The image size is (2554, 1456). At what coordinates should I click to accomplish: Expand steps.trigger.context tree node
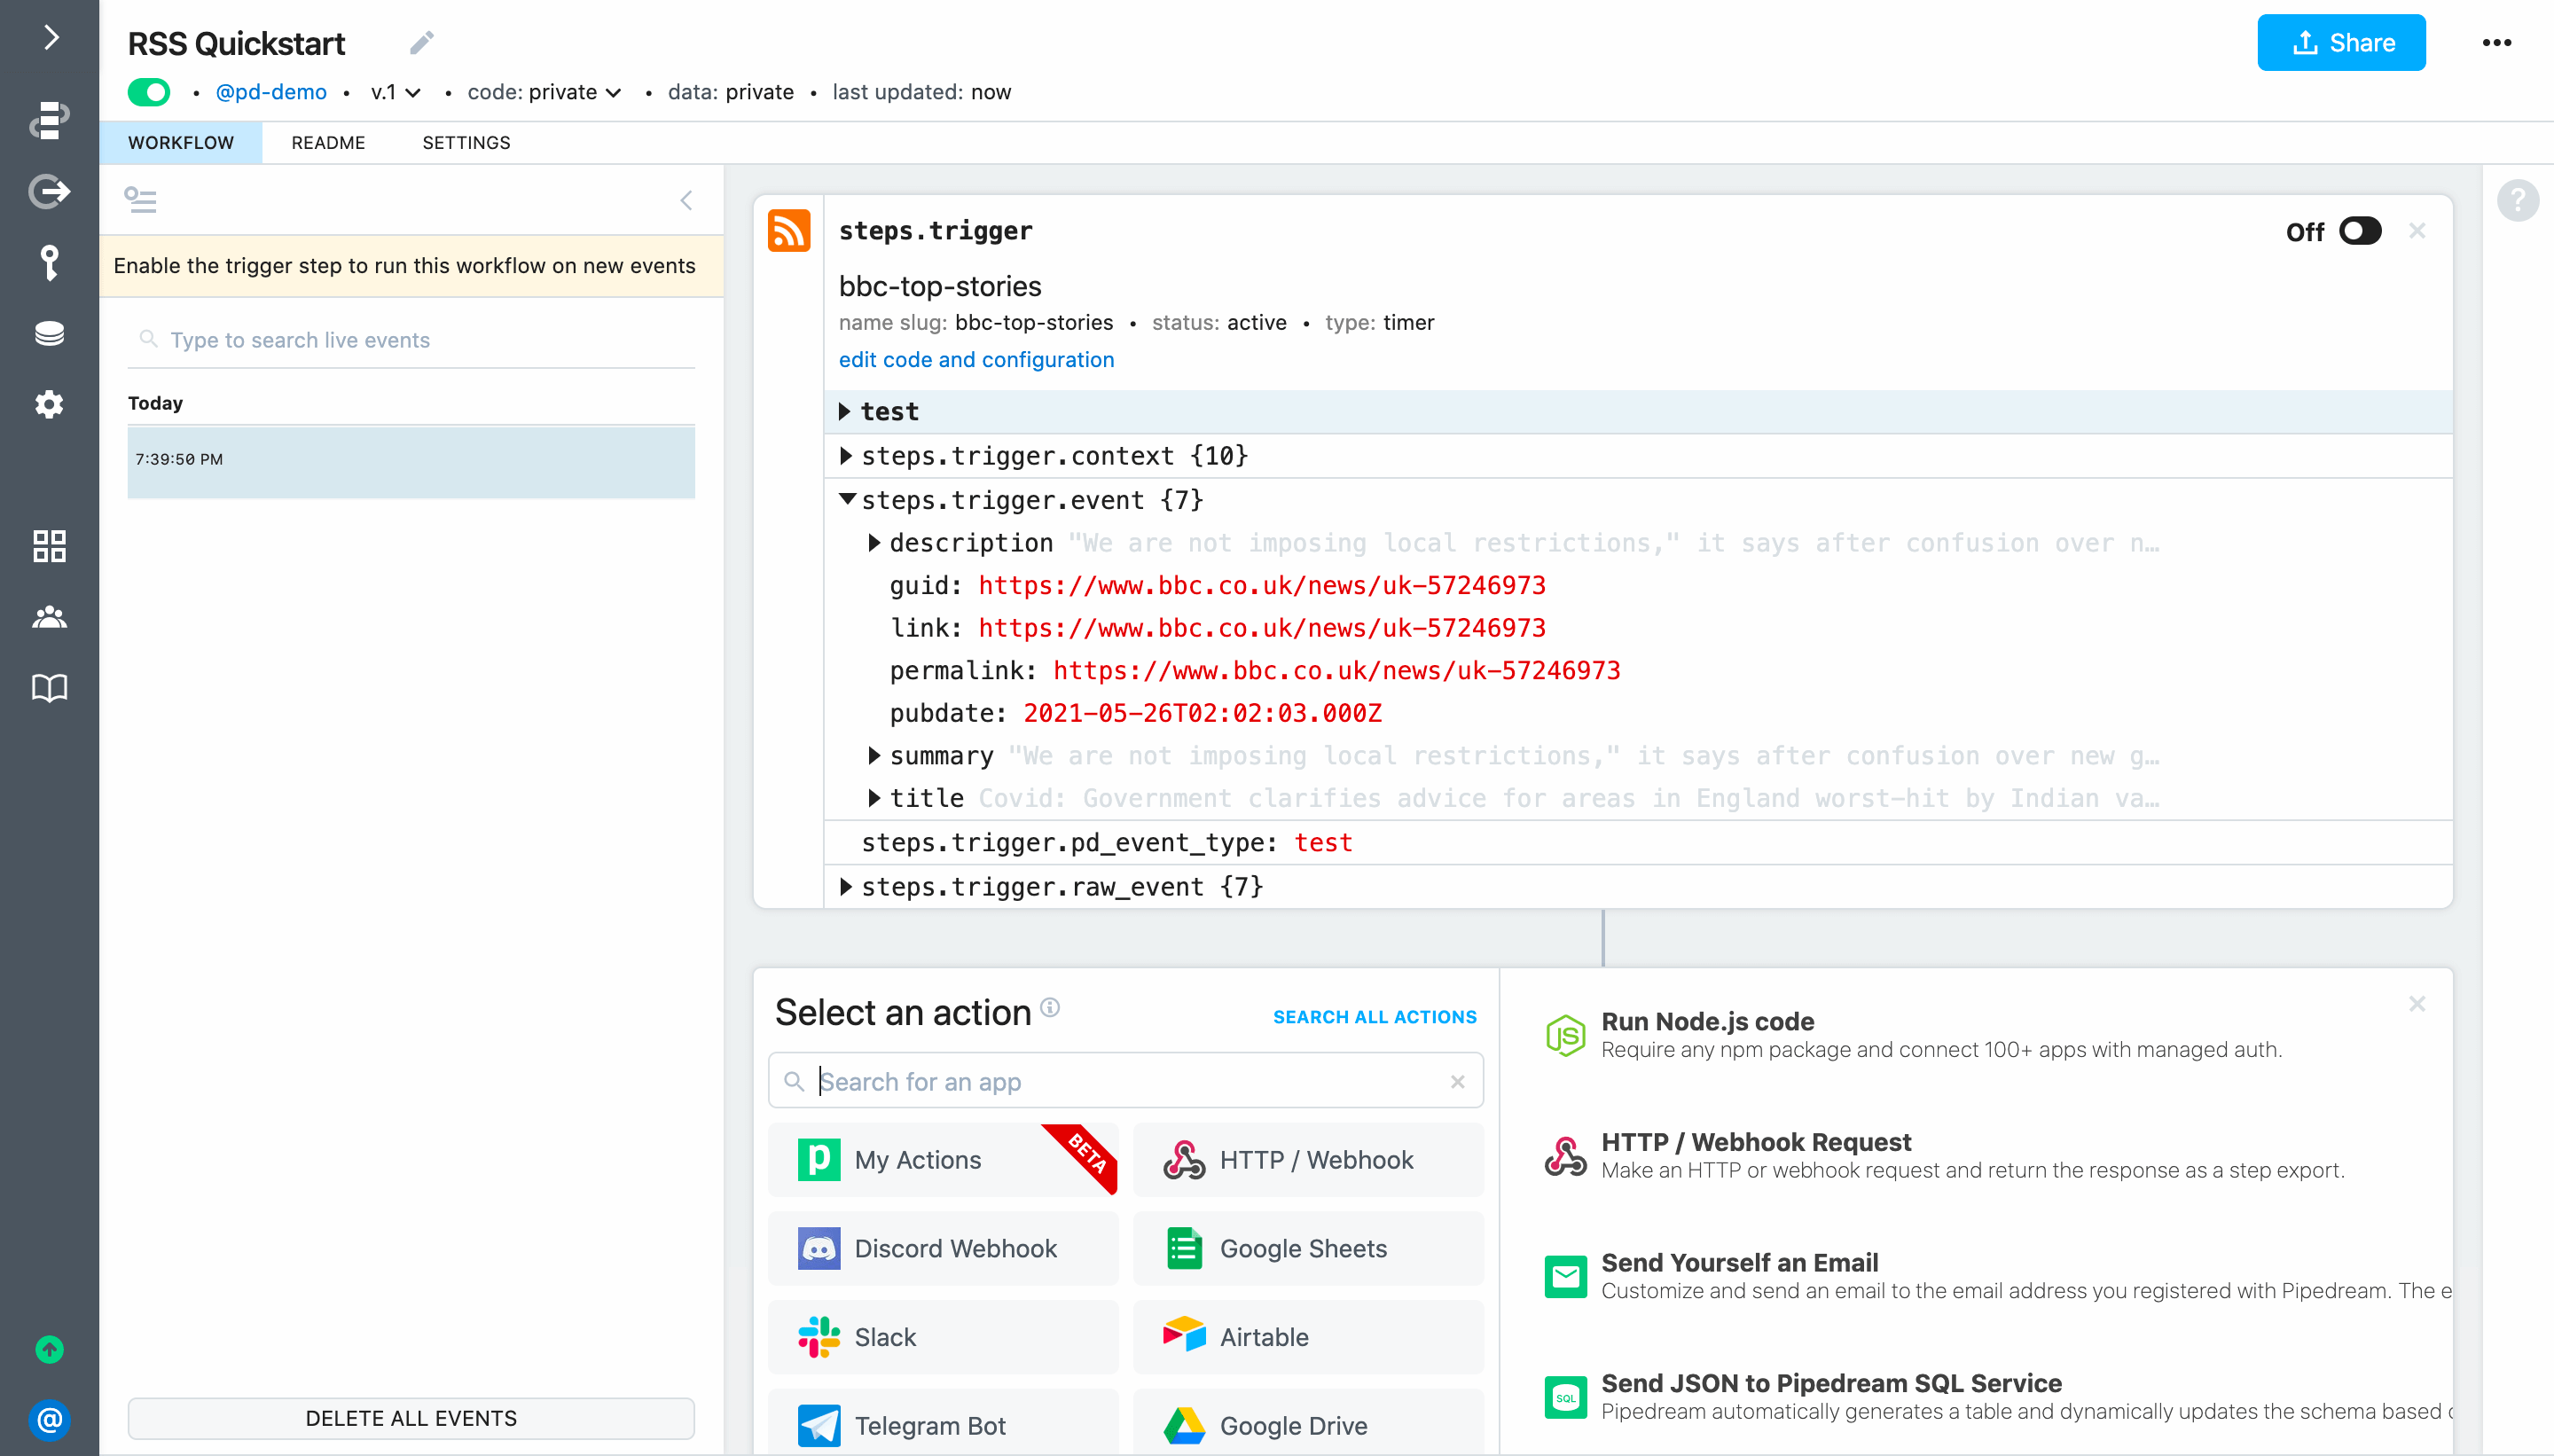point(846,456)
